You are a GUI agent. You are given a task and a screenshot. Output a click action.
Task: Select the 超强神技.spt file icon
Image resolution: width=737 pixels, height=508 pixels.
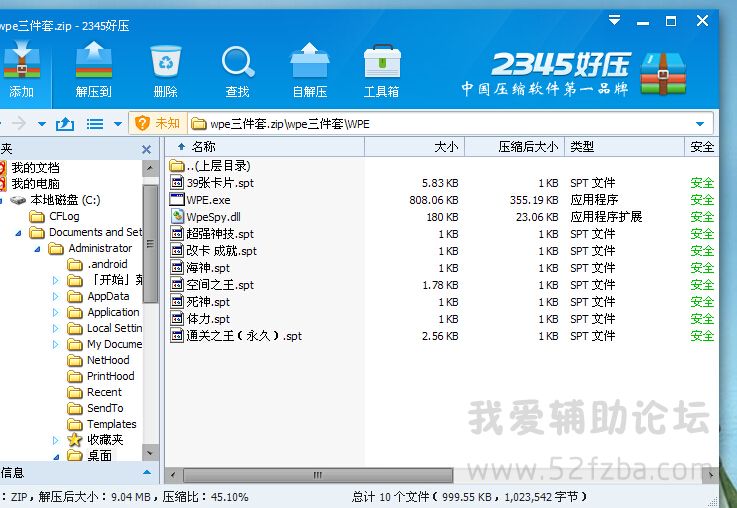coord(177,234)
